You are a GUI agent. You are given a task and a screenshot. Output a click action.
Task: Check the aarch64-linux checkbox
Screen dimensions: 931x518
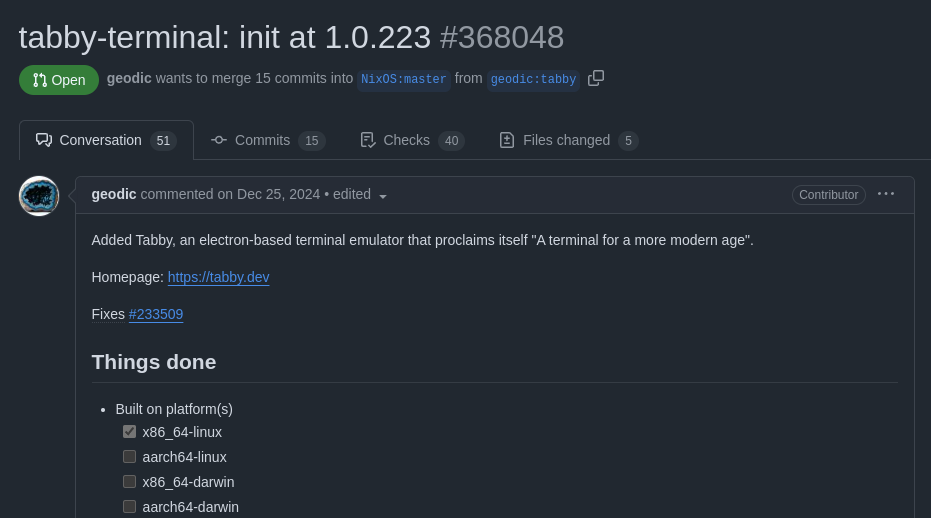tap(129, 457)
